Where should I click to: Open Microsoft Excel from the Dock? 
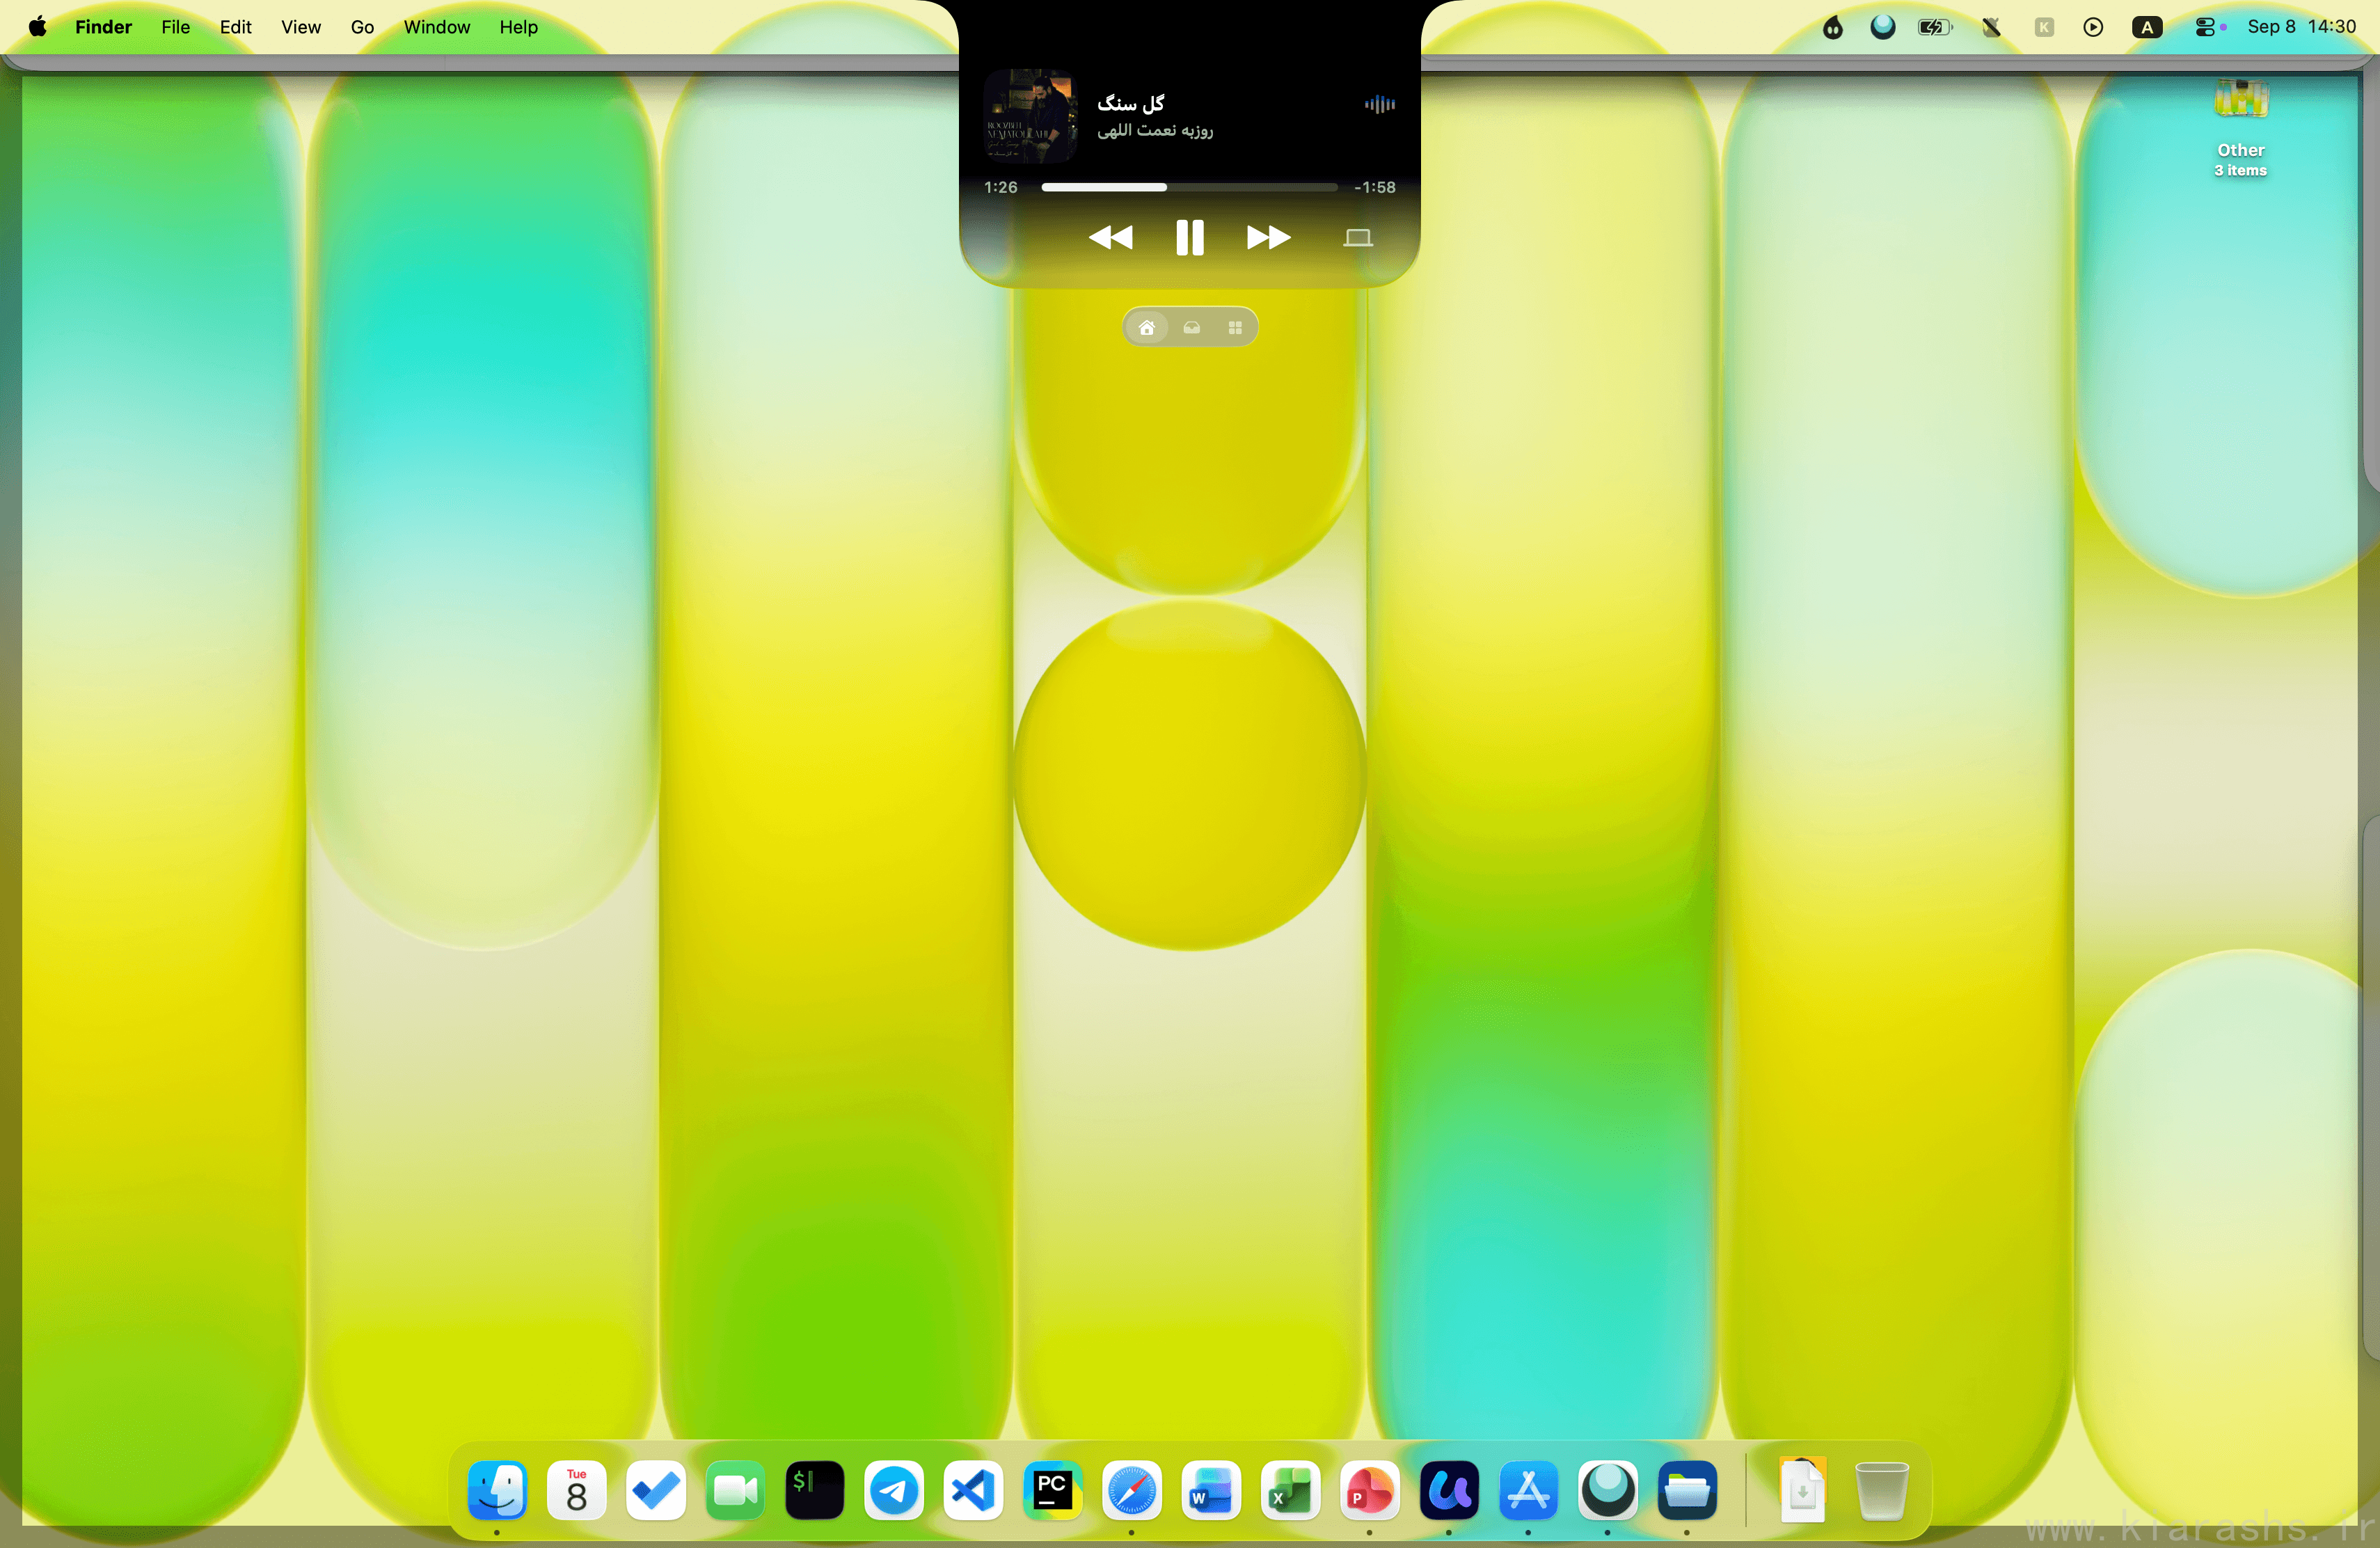1290,1491
